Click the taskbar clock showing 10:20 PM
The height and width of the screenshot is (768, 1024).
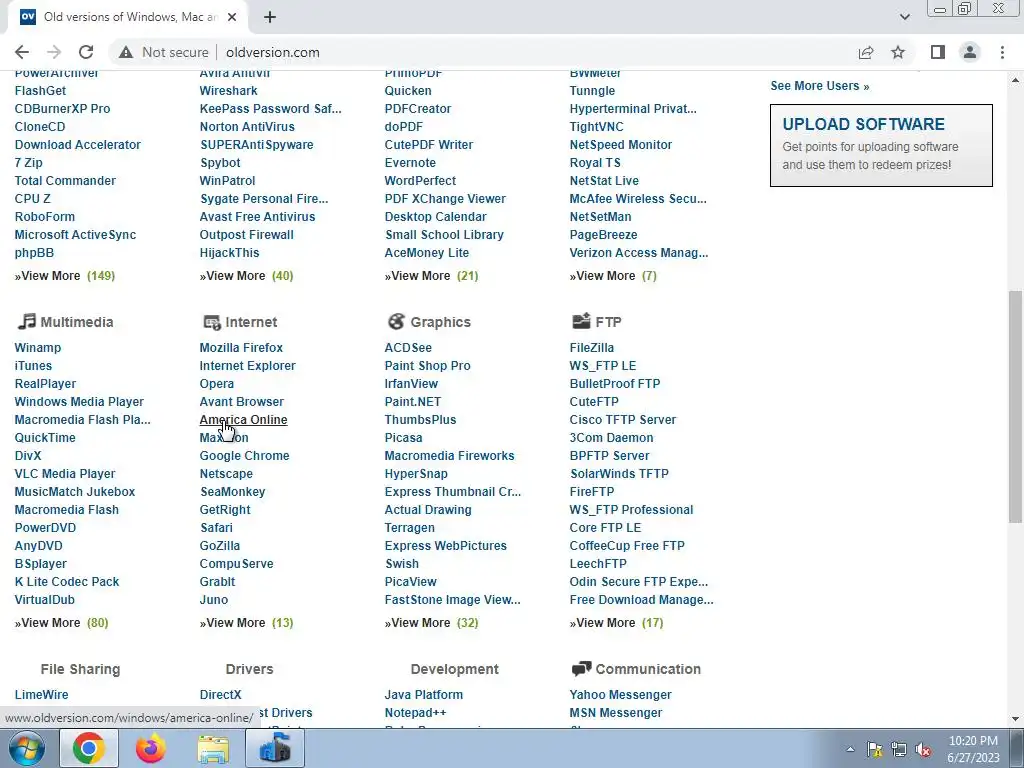tap(973, 749)
